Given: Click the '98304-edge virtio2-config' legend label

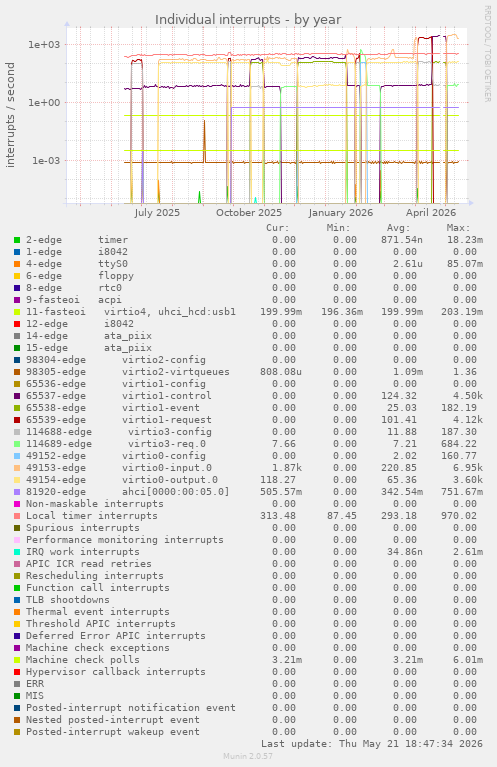Looking at the screenshot, I should click(116, 360).
